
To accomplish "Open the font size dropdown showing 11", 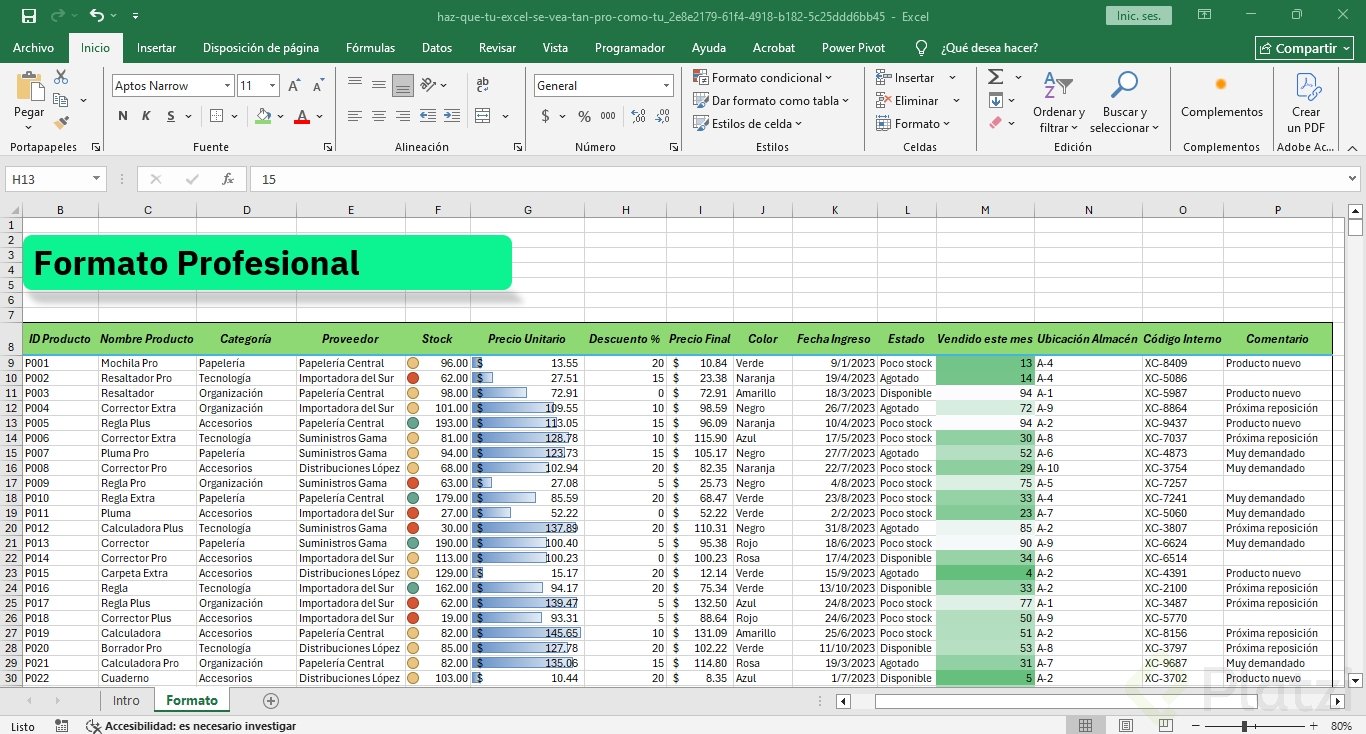I will pyautogui.click(x=273, y=86).
